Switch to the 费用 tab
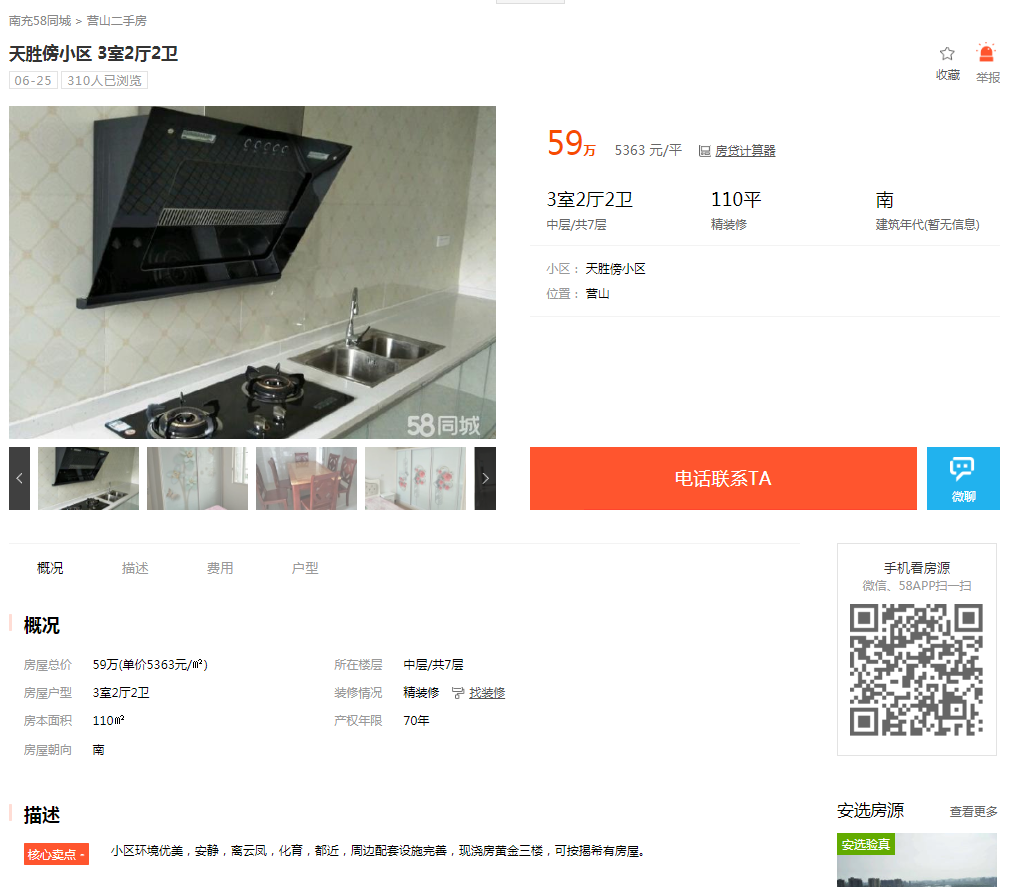Screen dimensions: 1009x887 point(220,568)
